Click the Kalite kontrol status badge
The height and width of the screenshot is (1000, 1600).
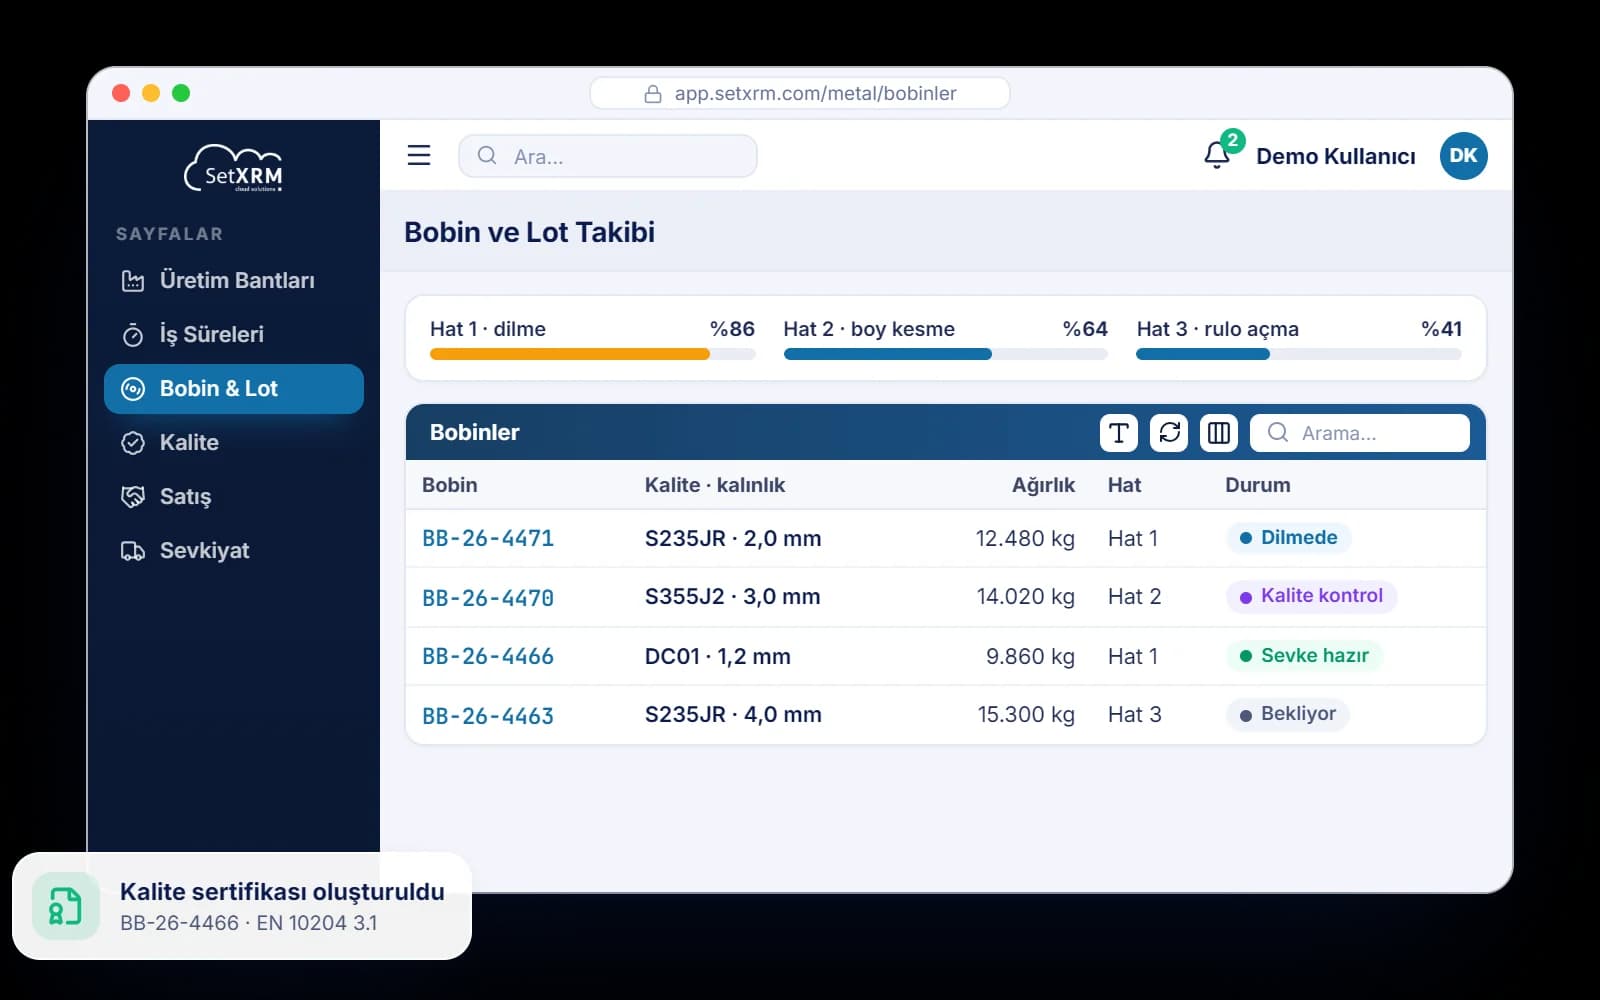tap(1311, 596)
